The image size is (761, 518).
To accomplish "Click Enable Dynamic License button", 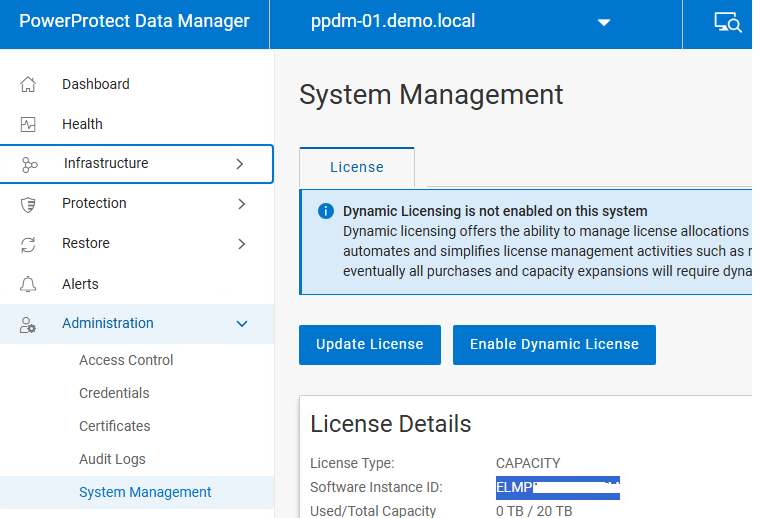I will coord(554,345).
